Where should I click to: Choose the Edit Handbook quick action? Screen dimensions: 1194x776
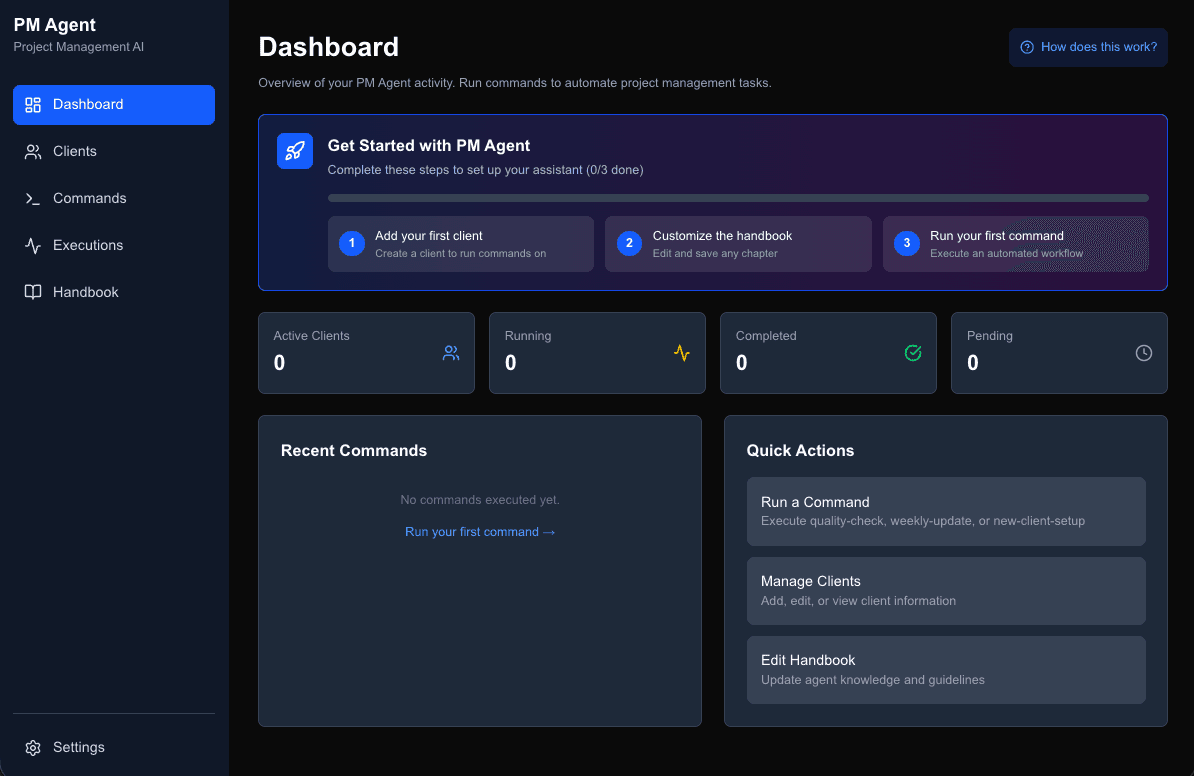click(945, 669)
